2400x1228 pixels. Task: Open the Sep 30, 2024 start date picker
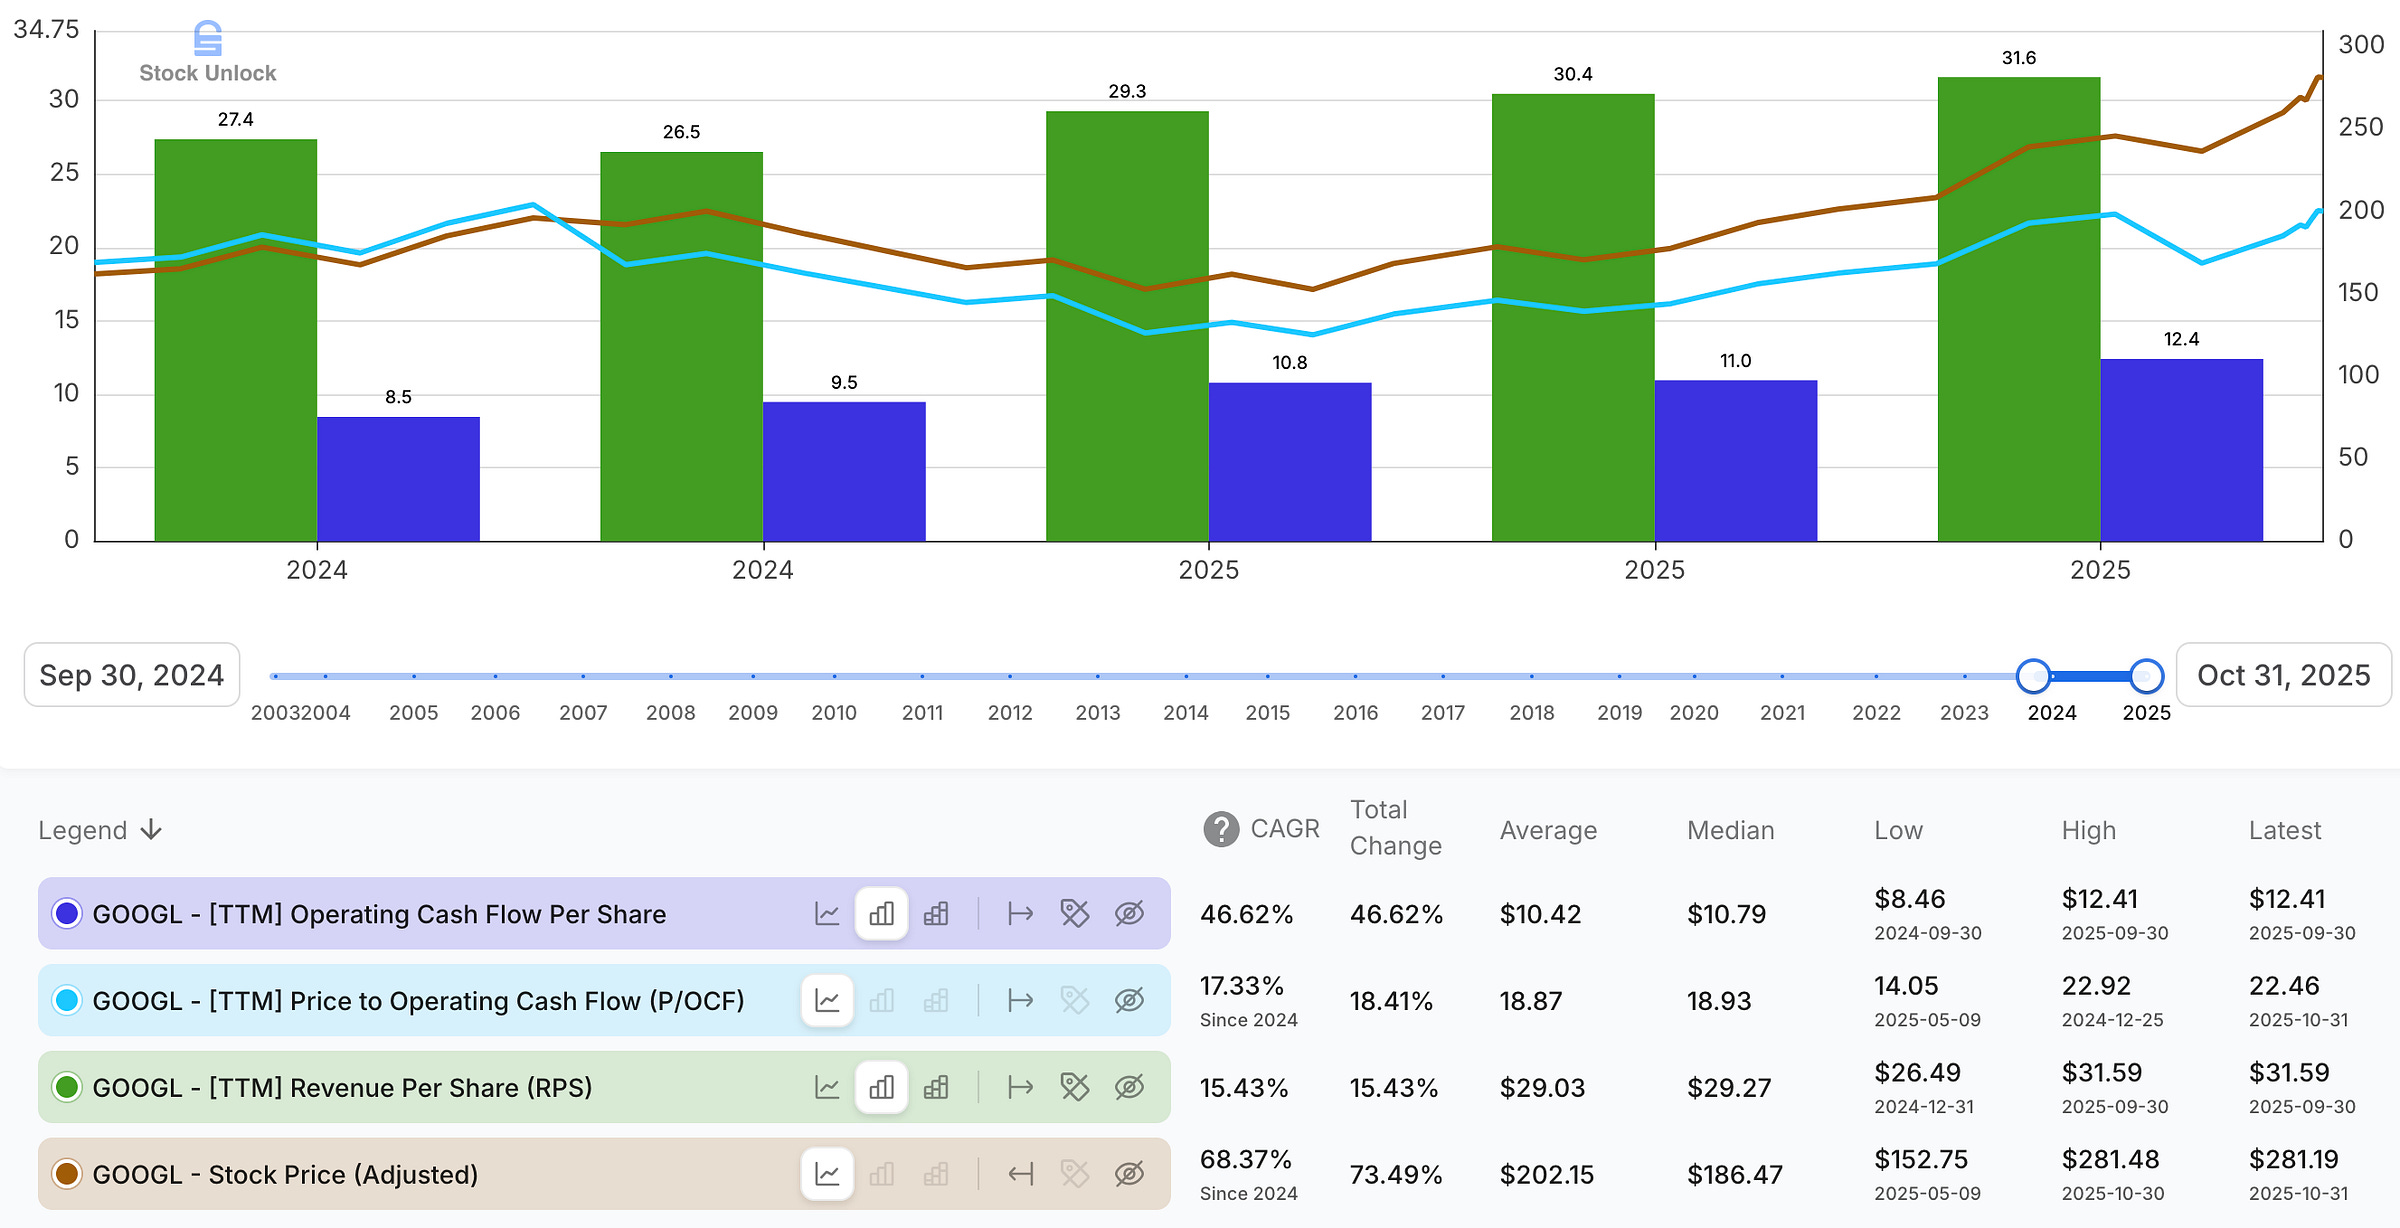point(132,675)
